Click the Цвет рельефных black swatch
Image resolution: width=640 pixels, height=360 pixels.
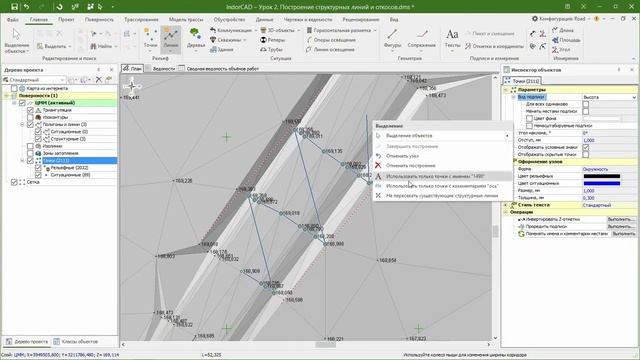(x=602, y=176)
